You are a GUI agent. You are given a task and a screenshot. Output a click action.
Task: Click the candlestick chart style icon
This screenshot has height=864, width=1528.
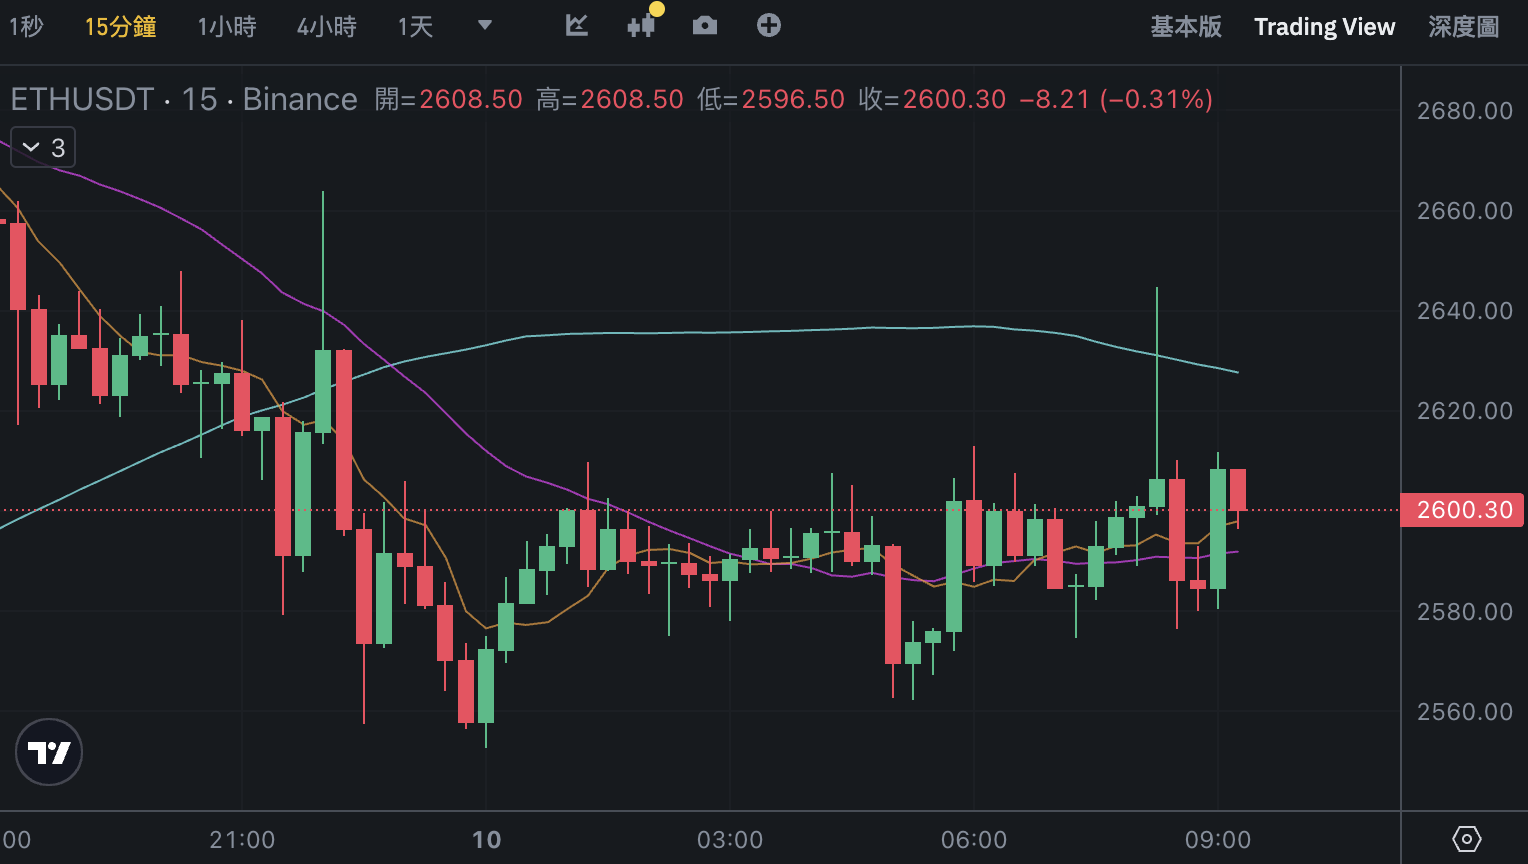[642, 26]
